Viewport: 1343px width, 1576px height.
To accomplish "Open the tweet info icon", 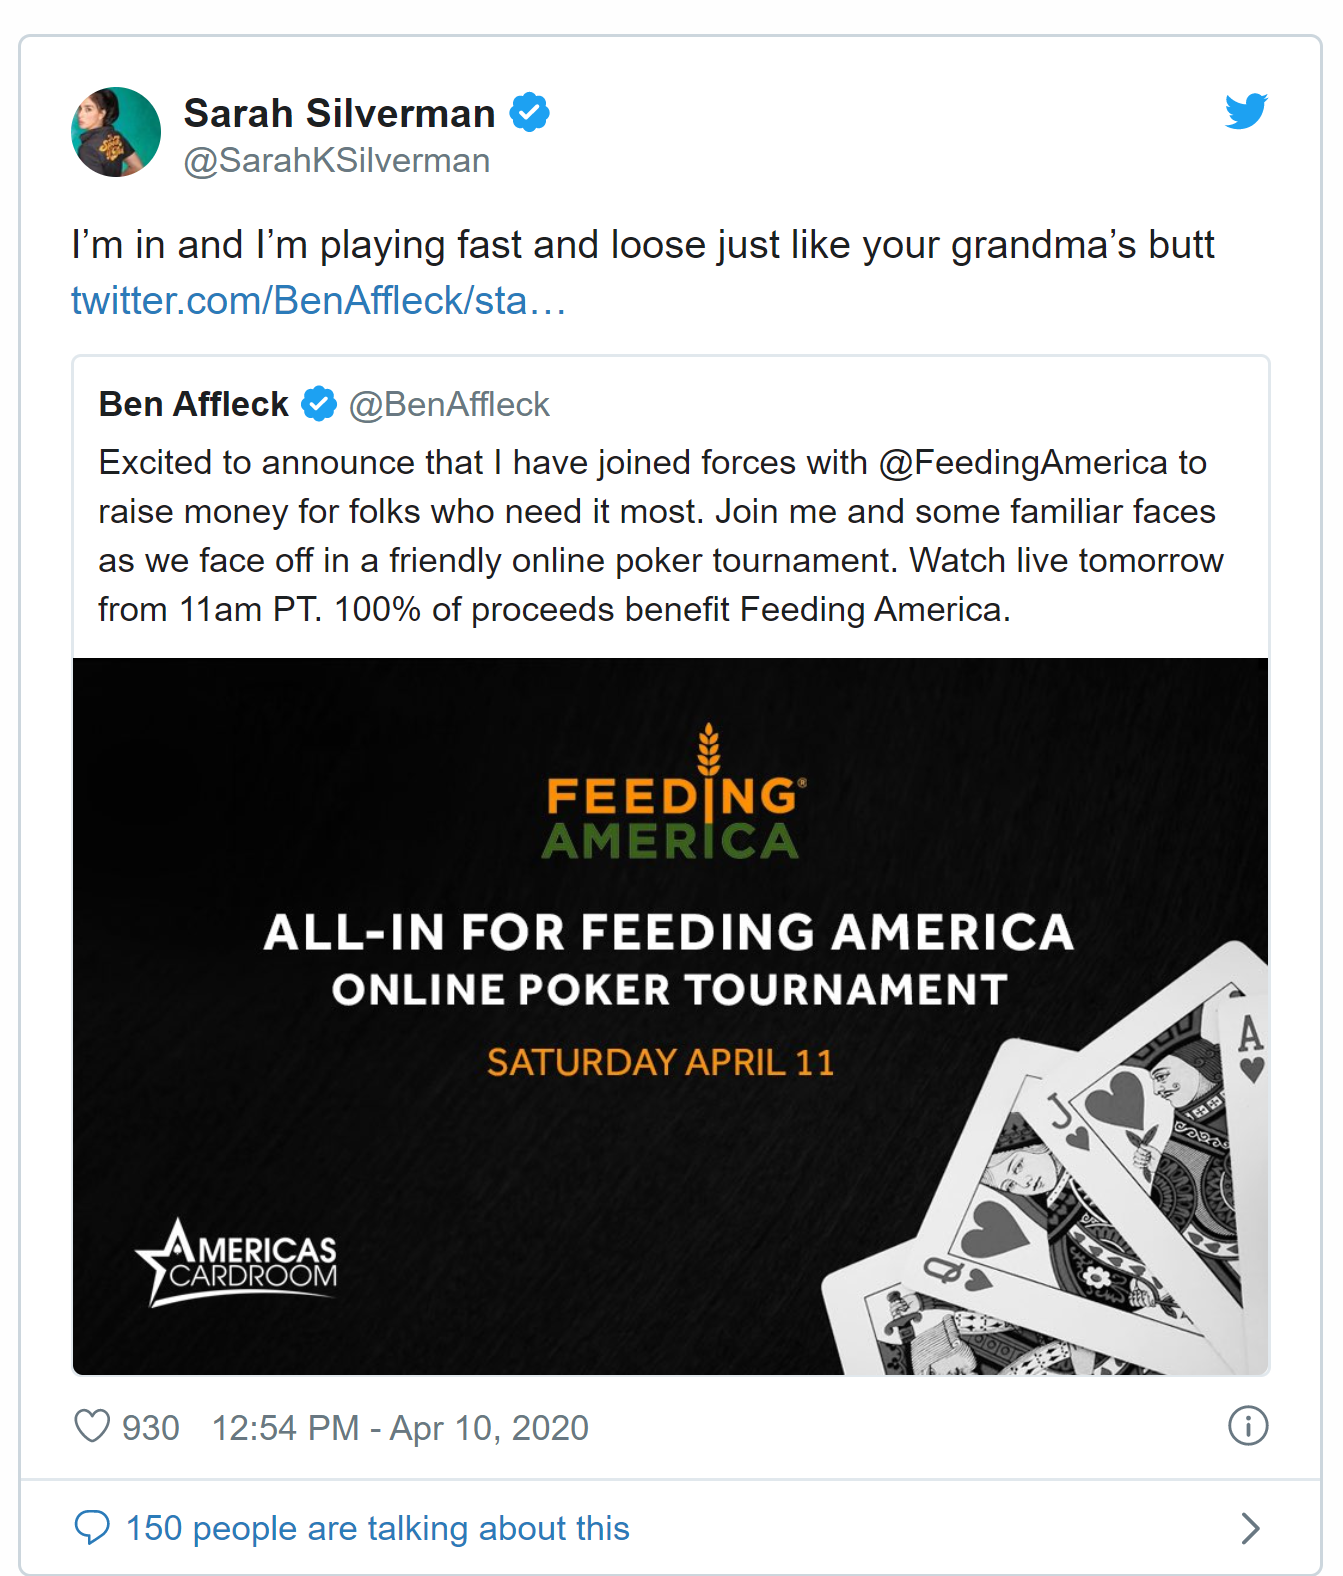I will coord(1247,1426).
